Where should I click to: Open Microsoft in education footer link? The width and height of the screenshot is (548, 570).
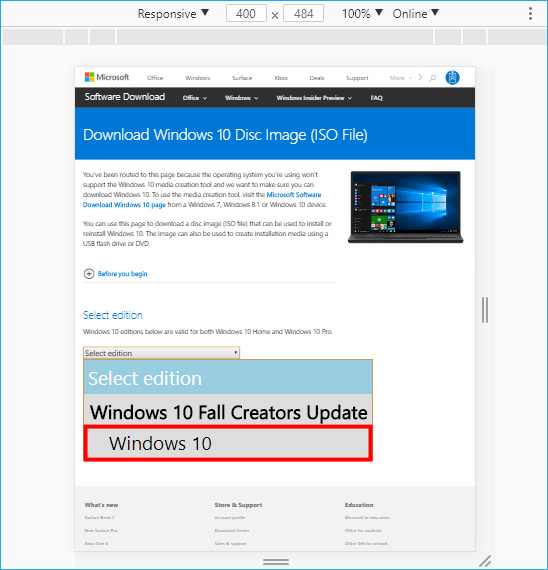click(x=367, y=518)
